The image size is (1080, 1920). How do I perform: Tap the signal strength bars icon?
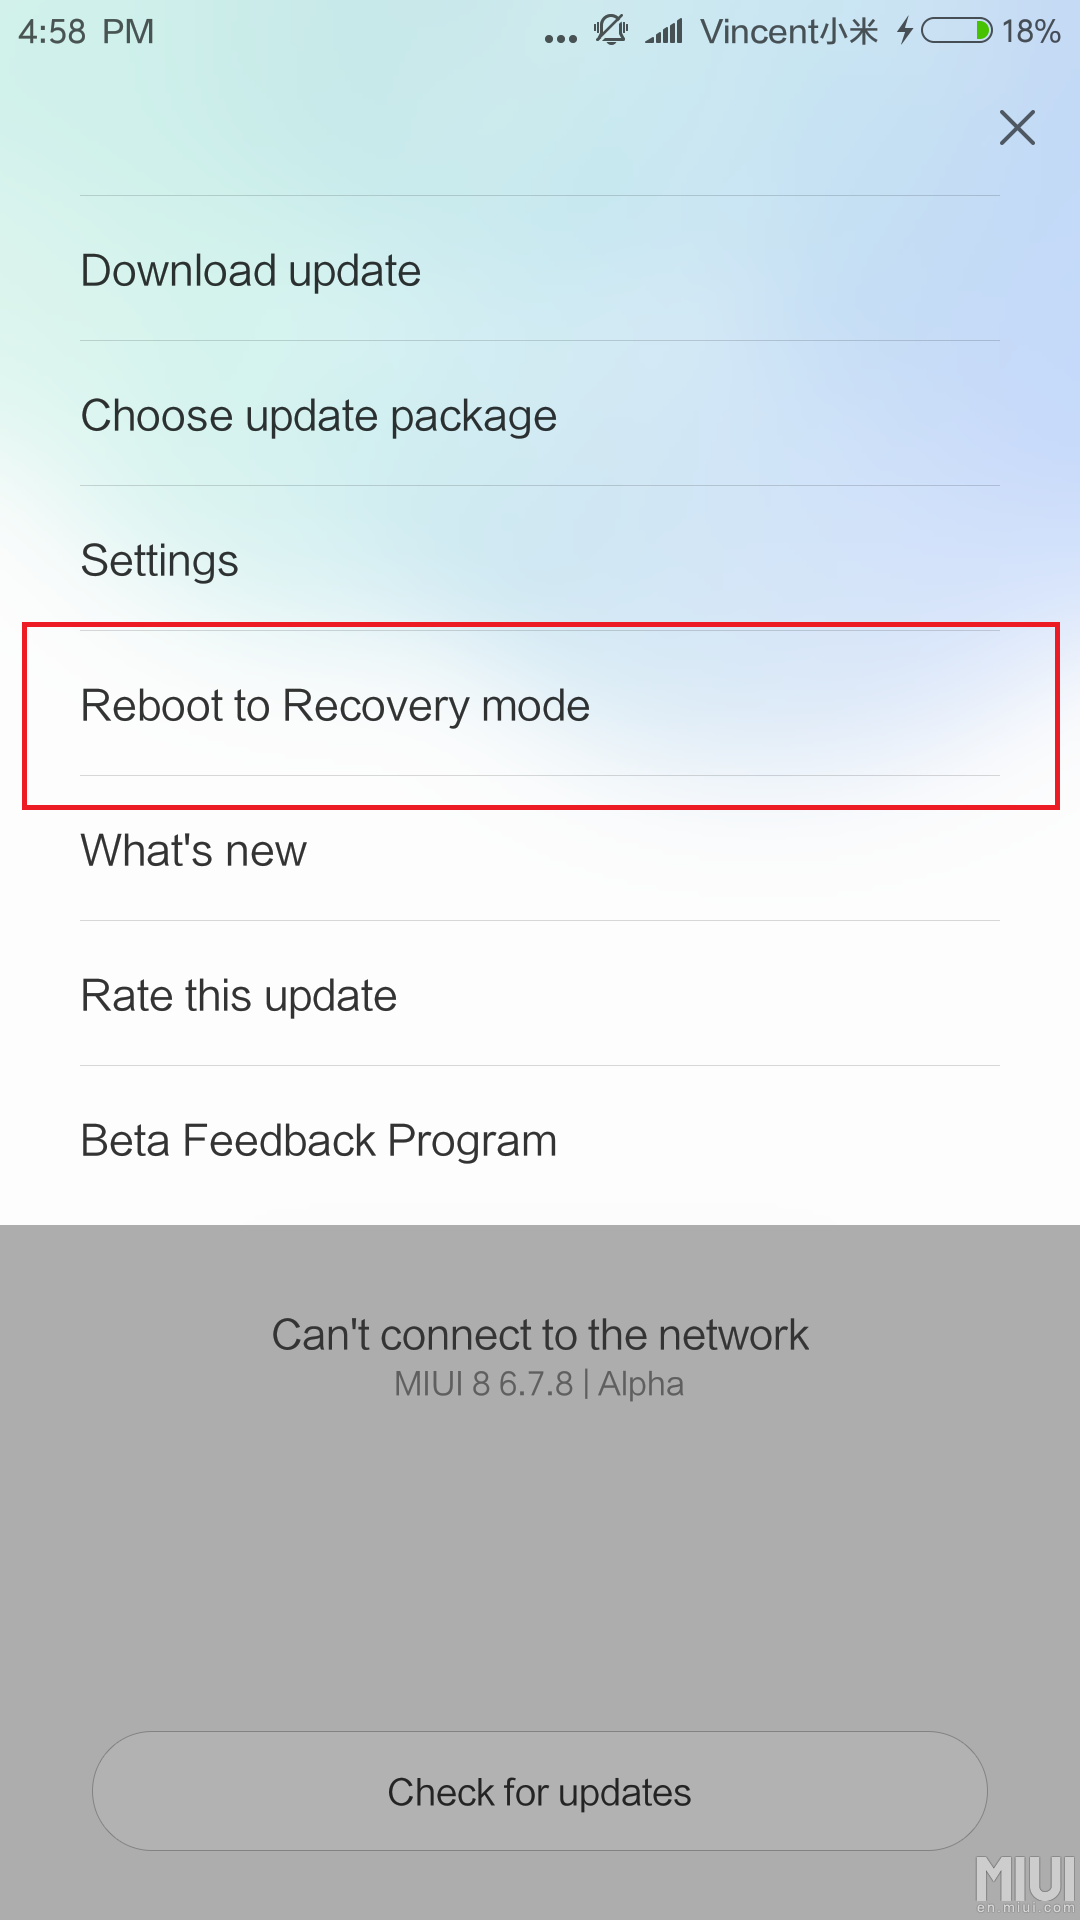click(664, 32)
